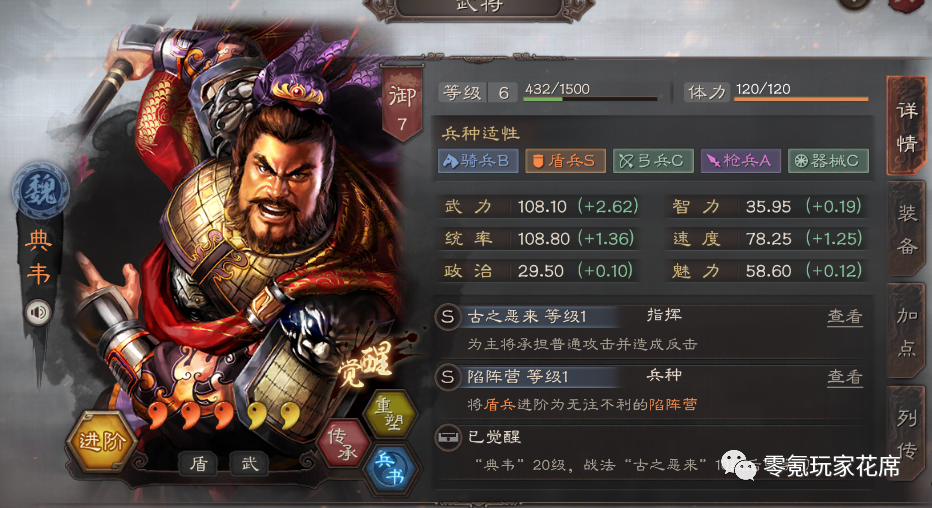Go to the 加点 attribute points tab

click(906, 331)
